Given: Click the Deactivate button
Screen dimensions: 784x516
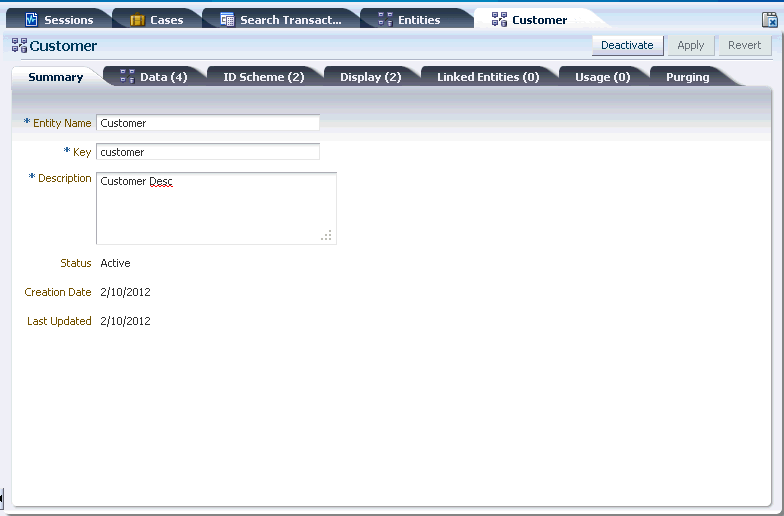Looking at the screenshot, I should point(627,45).
